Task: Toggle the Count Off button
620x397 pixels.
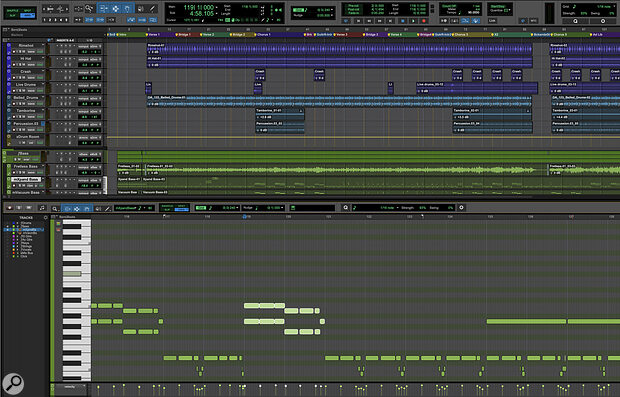Action: coord(449,6)
